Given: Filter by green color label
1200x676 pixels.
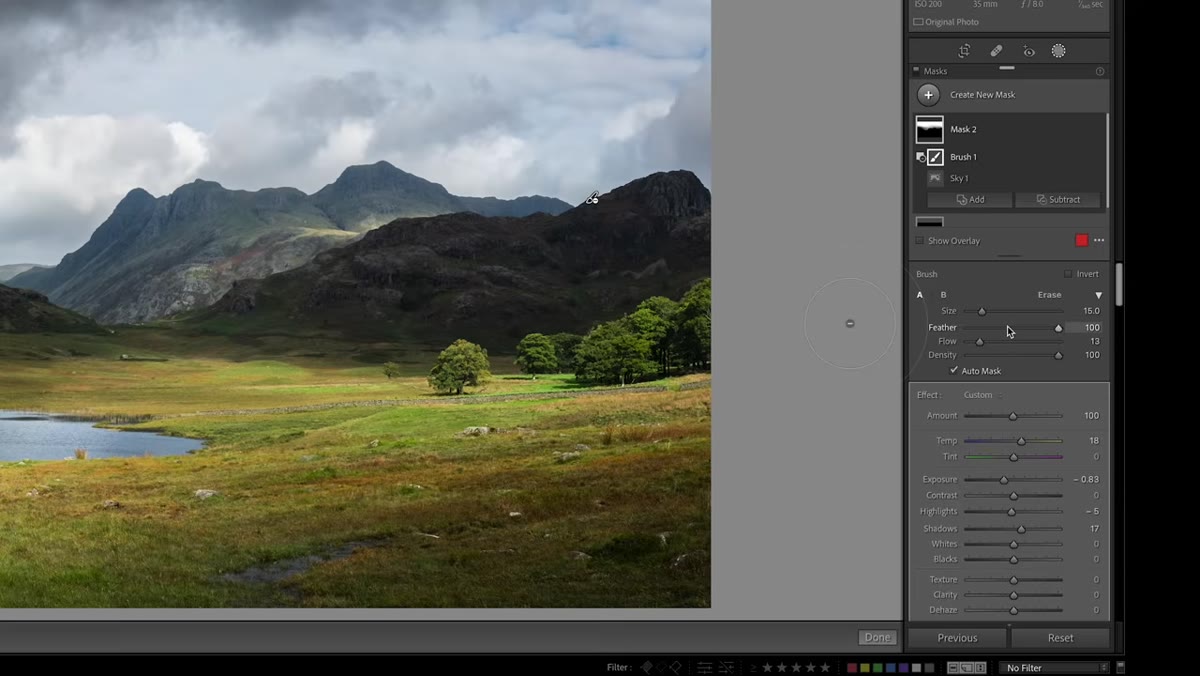Looking at the screenshot, I should [878, 667].
